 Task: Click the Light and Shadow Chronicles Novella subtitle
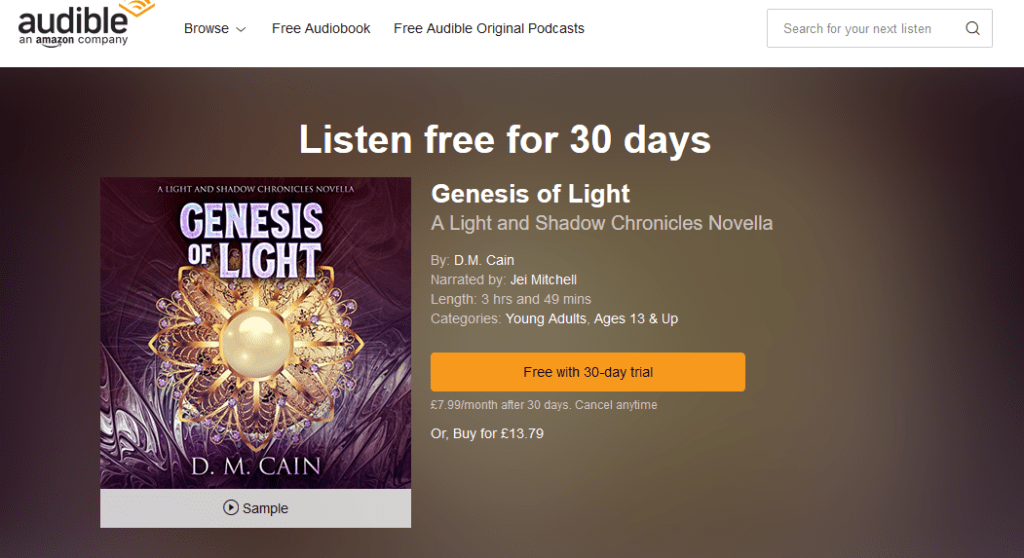601,223
